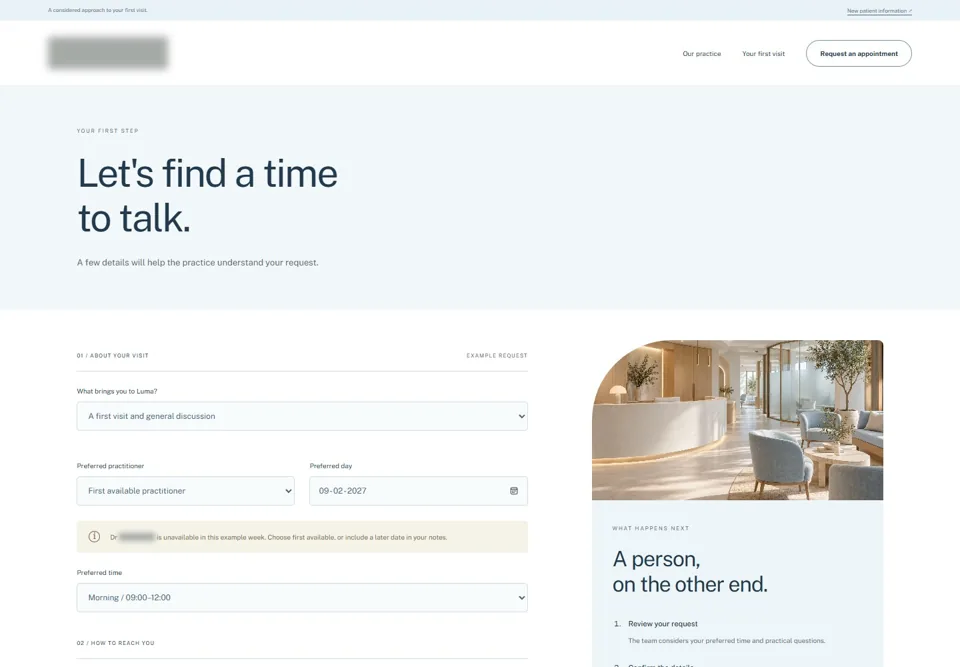Screen dimensions: 960x667
Task: Click the '02 / HOW TO REACH YOU' section label
Action: tap(116, 643)
